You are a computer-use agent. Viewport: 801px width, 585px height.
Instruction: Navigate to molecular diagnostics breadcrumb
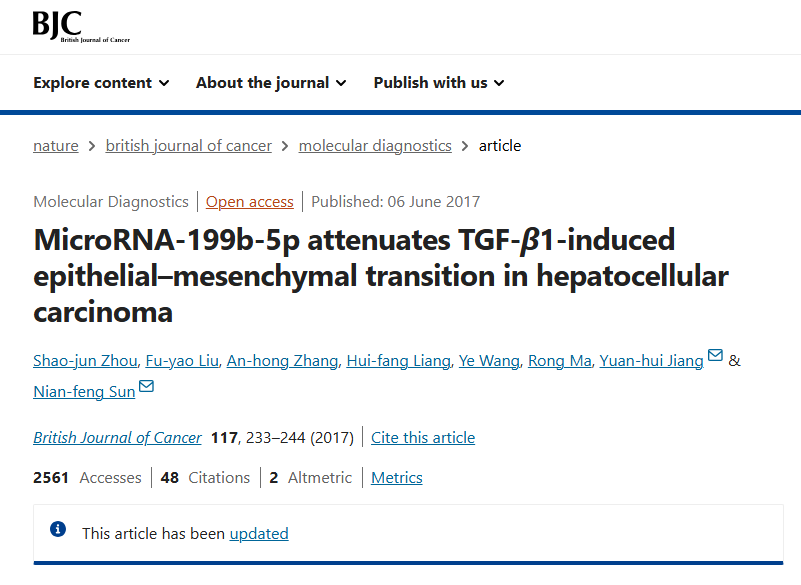[375, 146]
